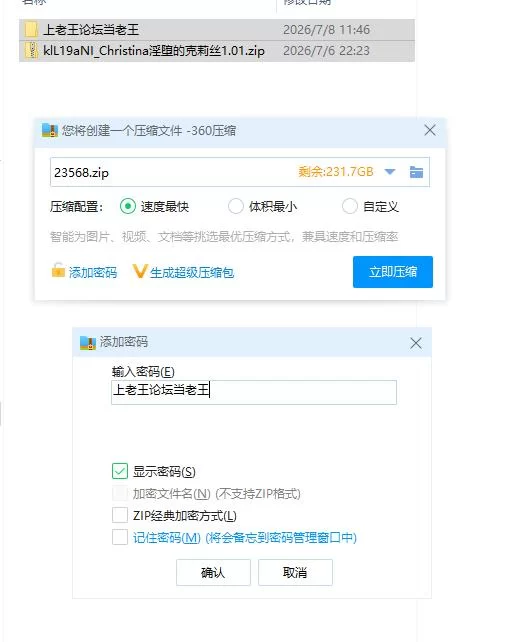Choose the 体积最小 compression option
The image size is (528, 642).
click(236, 206)
